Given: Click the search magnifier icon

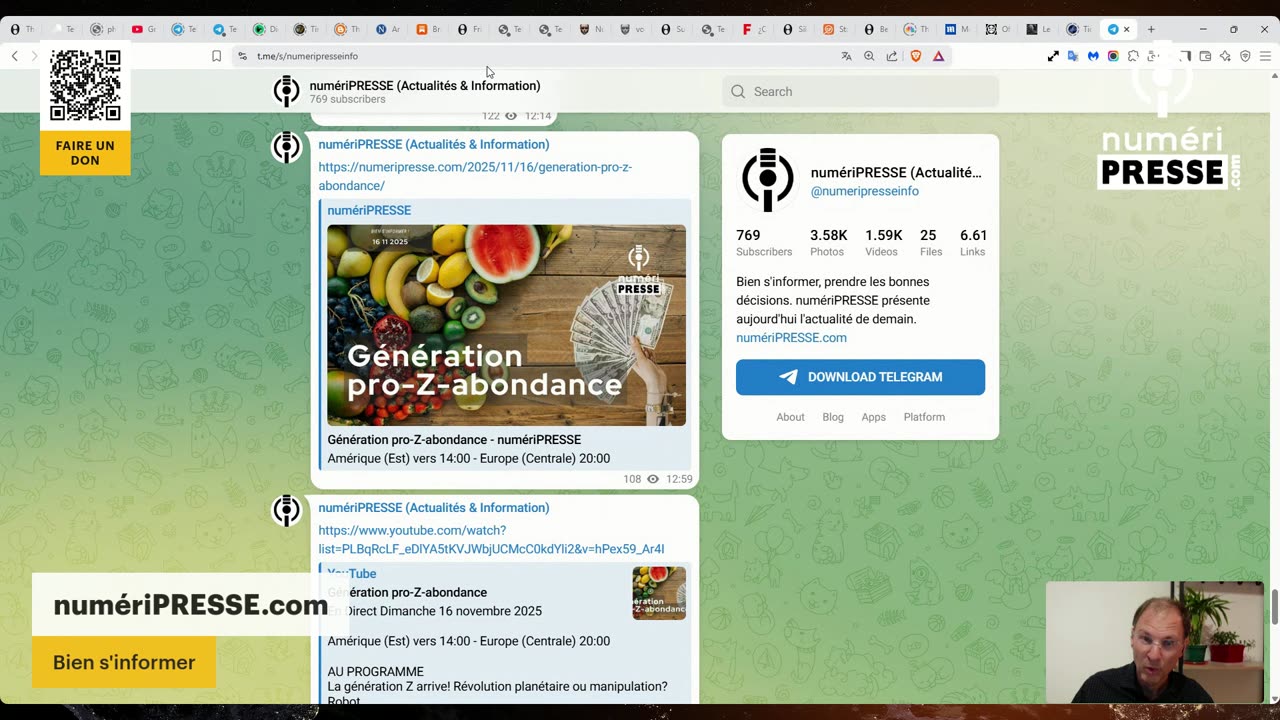Looking at the screenshot, I should point(738,92).
